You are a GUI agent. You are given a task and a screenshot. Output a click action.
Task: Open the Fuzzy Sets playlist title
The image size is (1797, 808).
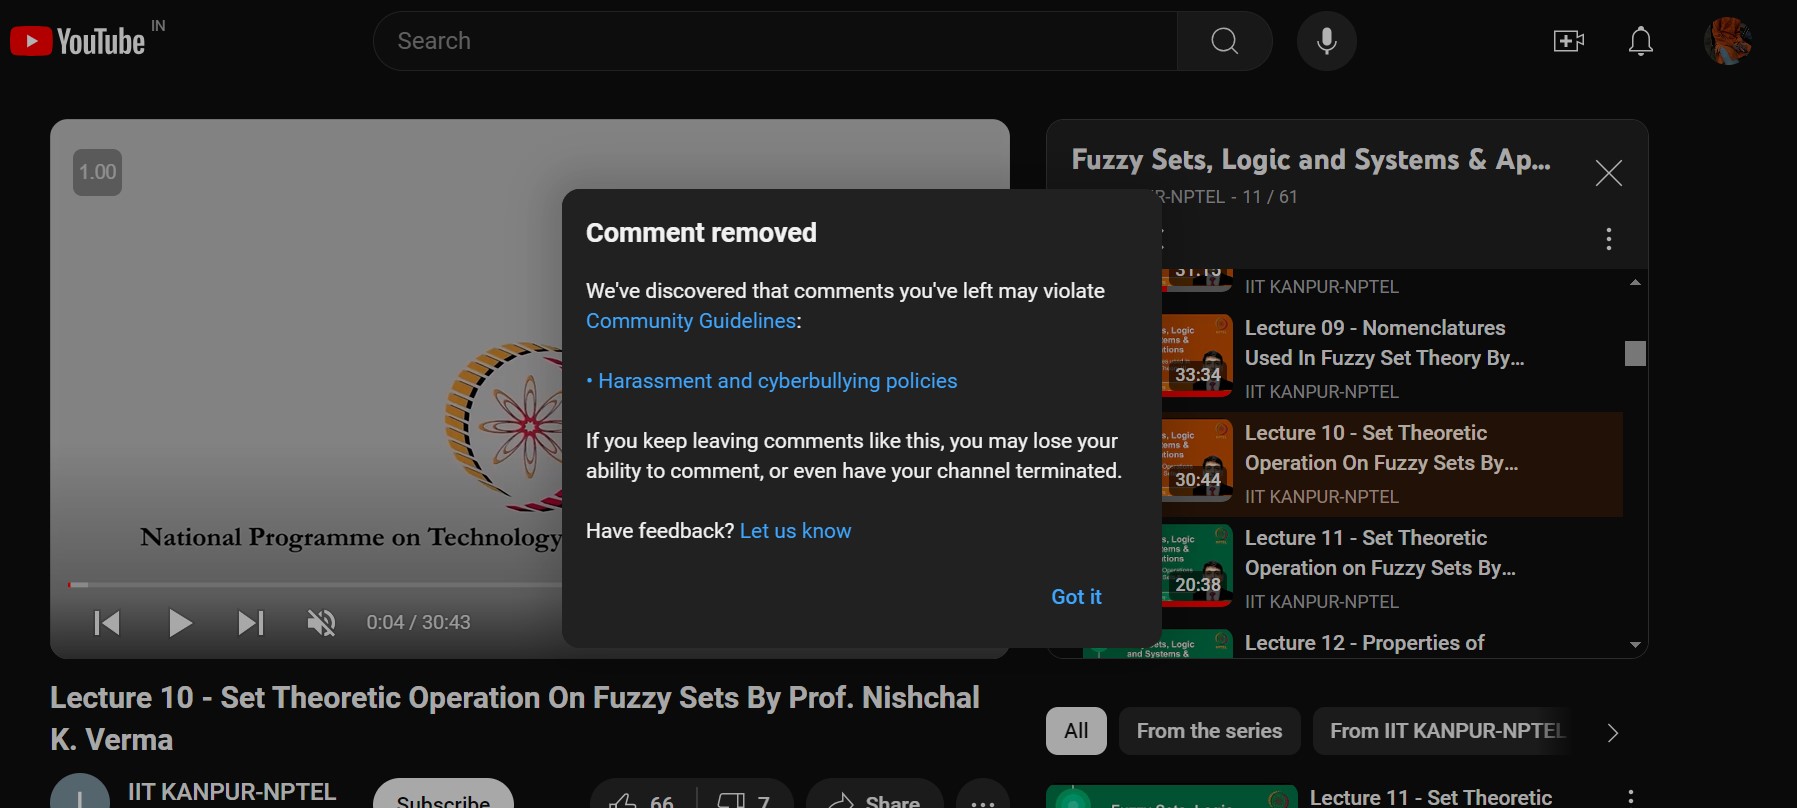[1311, 160]
